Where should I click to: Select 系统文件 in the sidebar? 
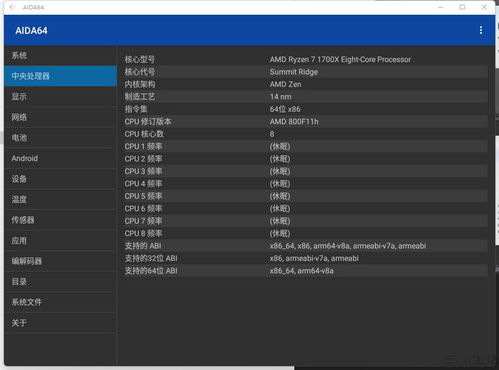coord(61,302)
